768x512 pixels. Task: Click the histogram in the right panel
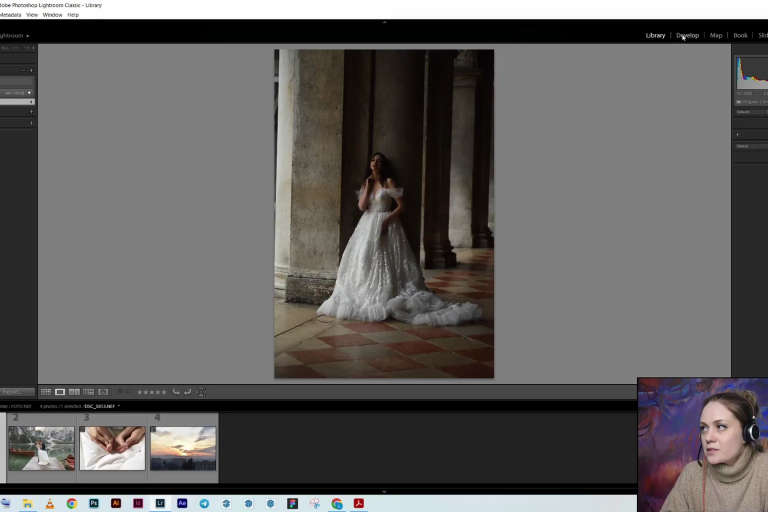click(752, 73)
